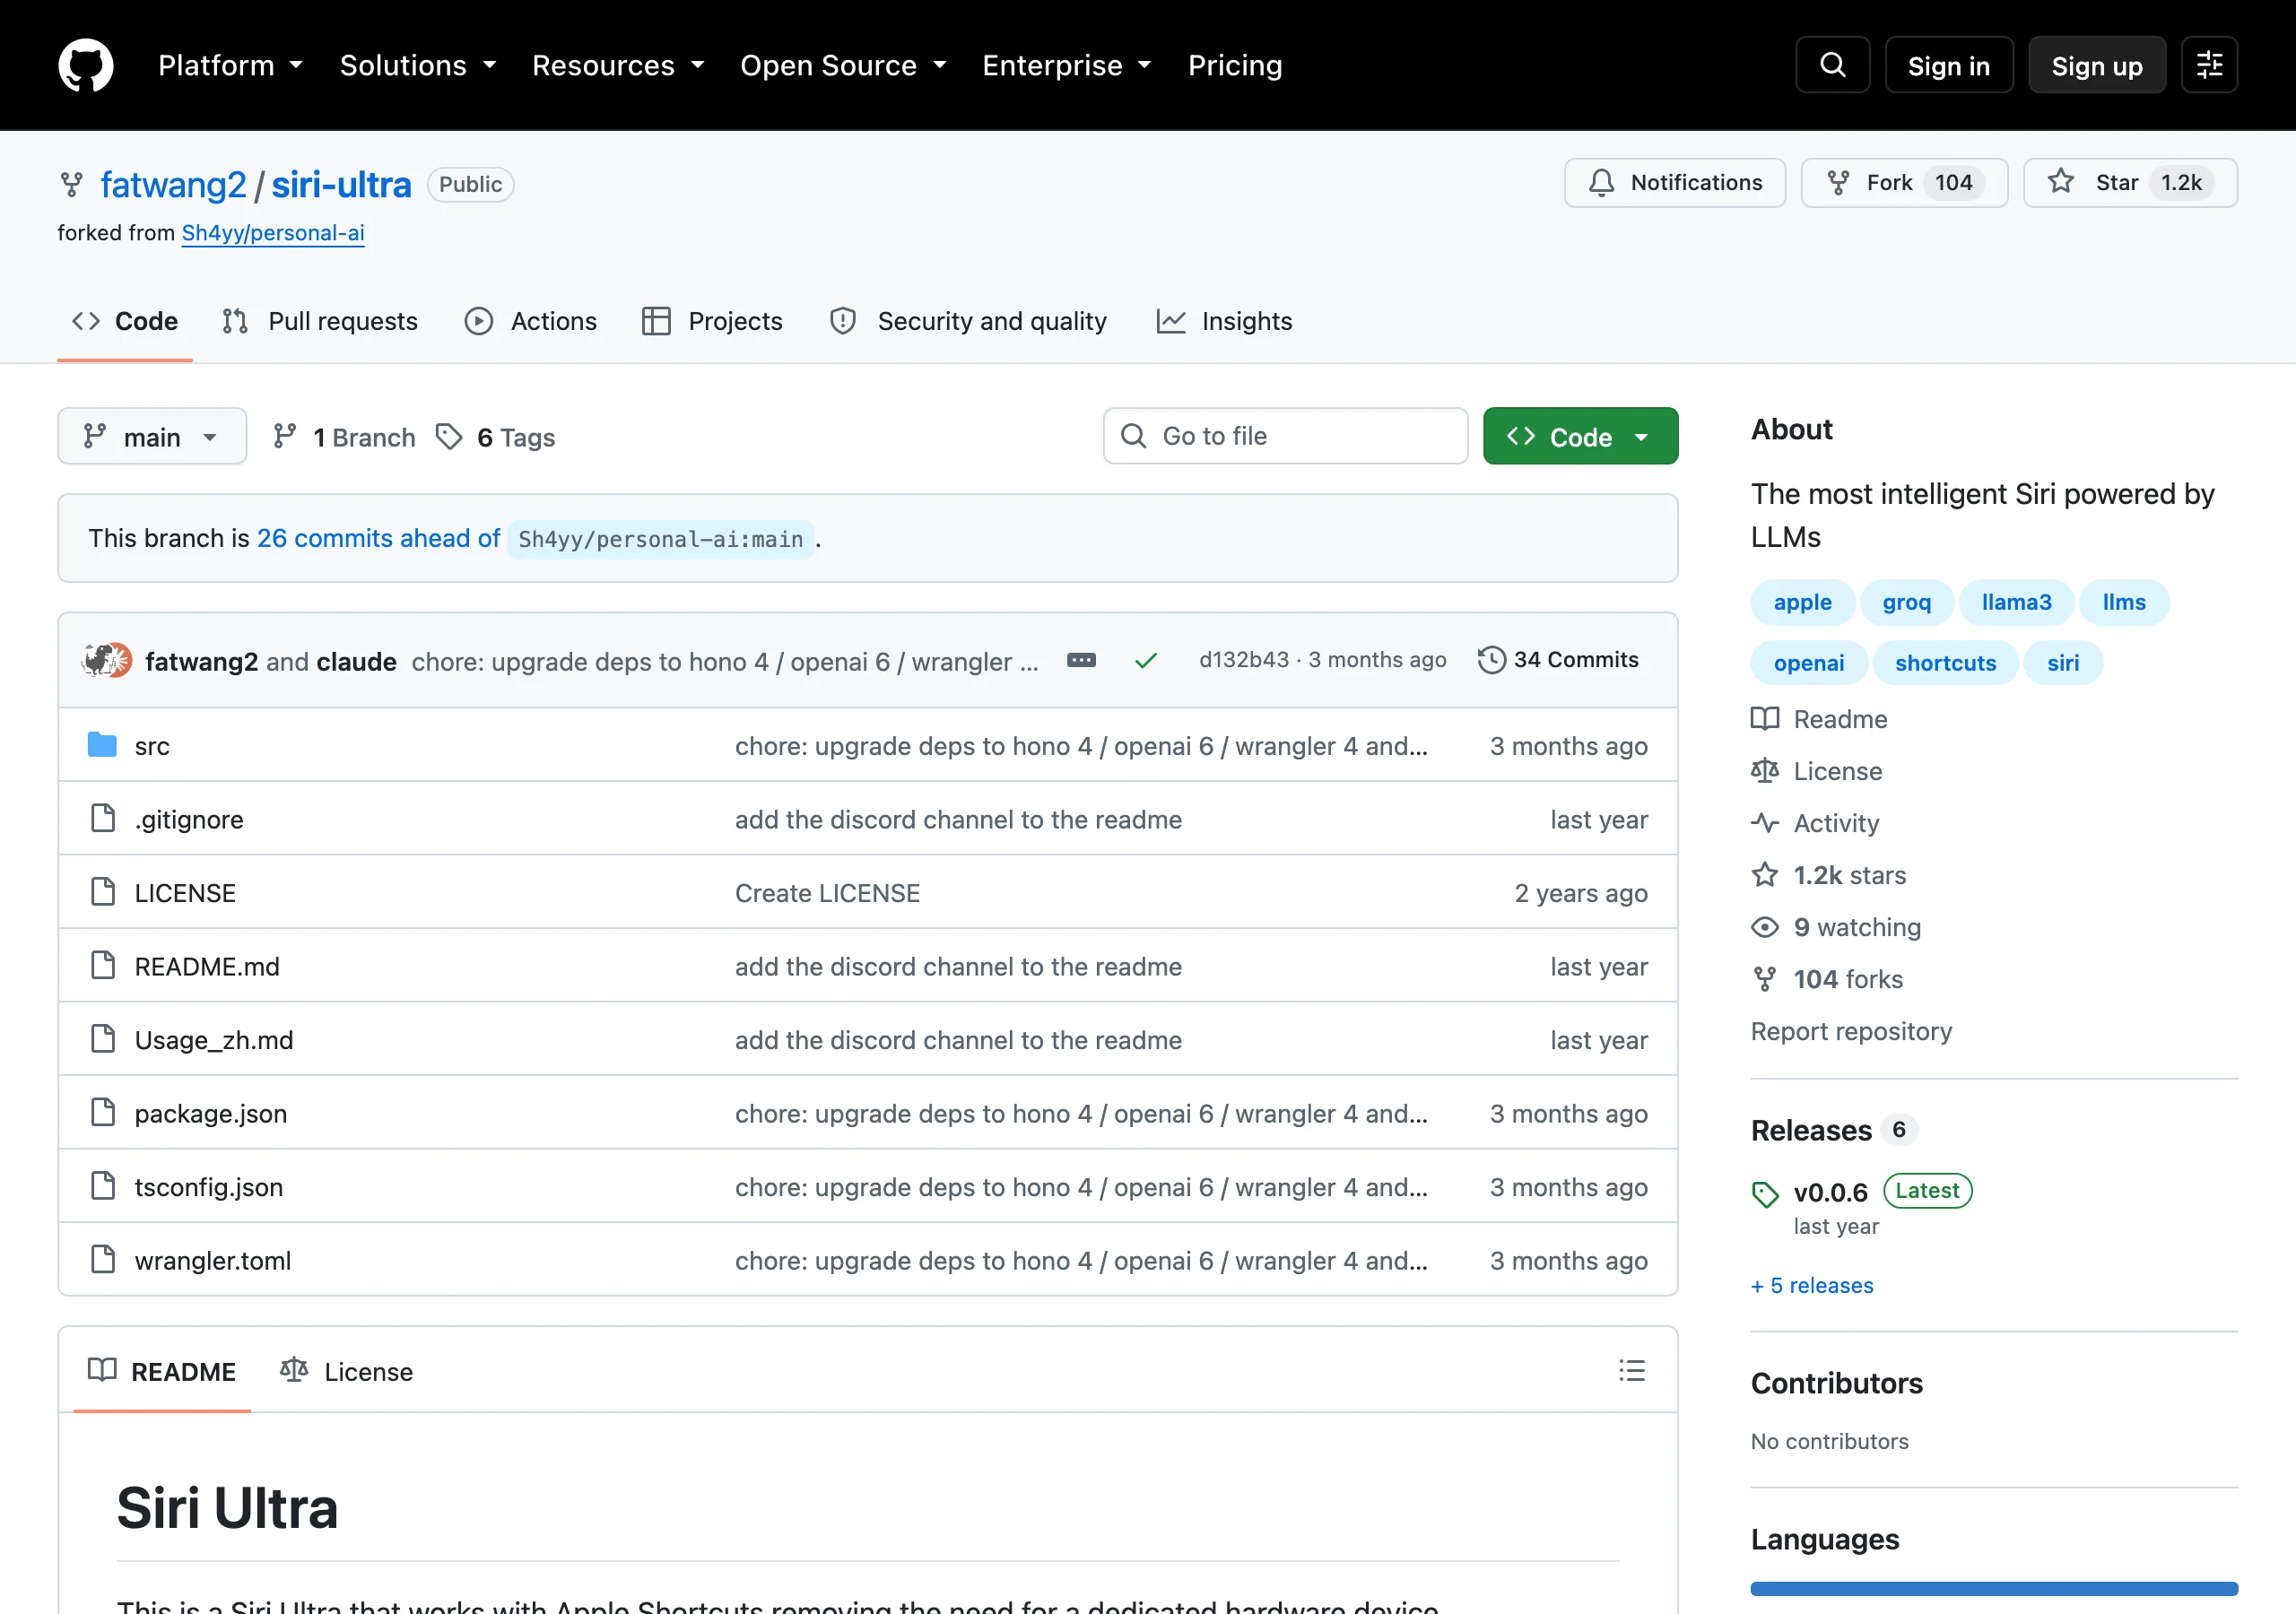This screenshot has width=2296, height=1614.
Task: Show the + 5 releases link
Action: click(x=1812, y=1285)
